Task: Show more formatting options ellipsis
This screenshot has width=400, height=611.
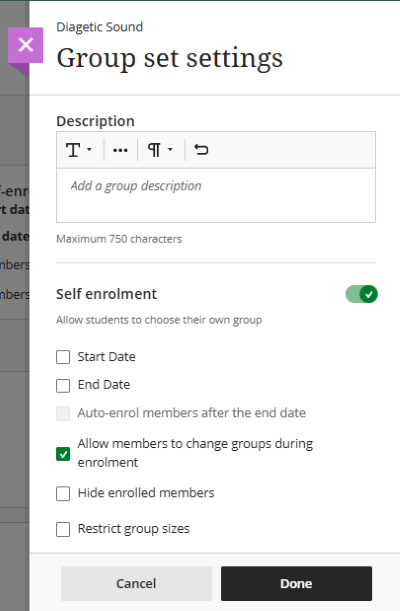Action: click(120, 150)
